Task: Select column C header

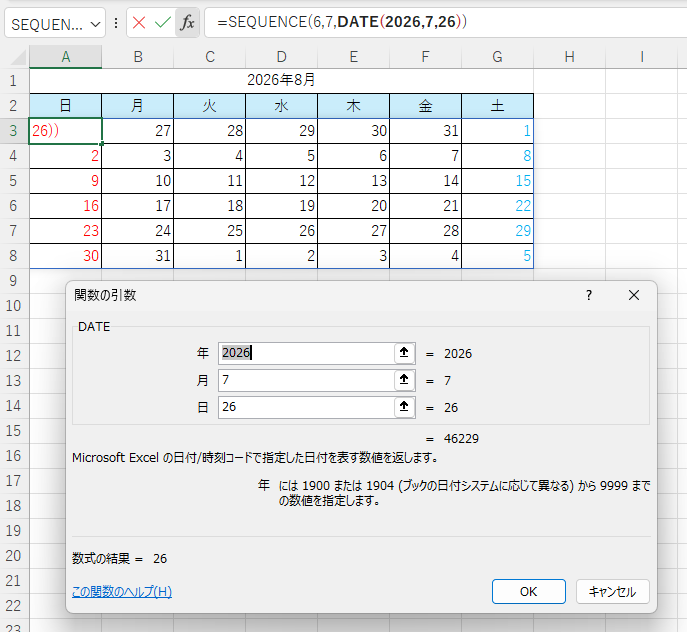Action: tap(209, 57)
